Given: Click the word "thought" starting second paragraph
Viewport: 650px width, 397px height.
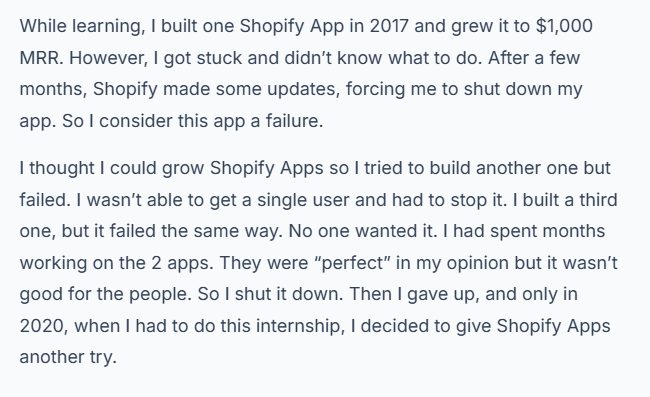Looking at the screenshot, I should [62, 168].
